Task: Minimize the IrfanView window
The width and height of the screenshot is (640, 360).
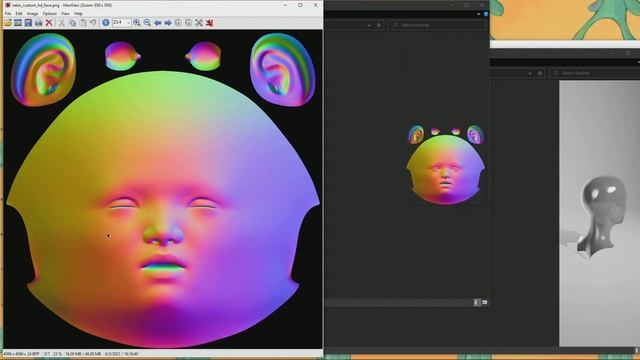Action: point(285,5)
